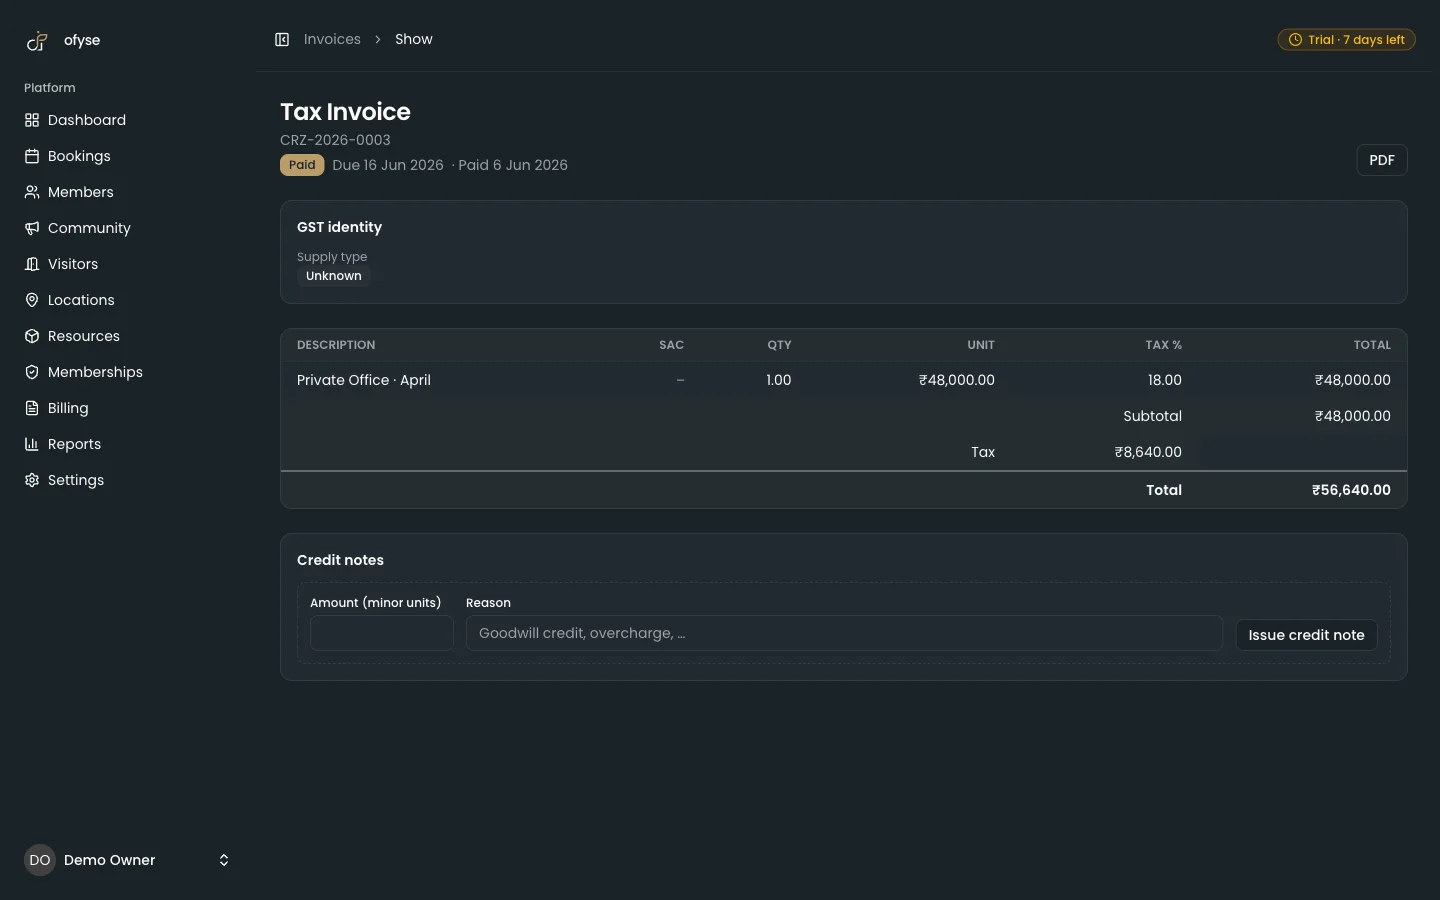Click the QTY column header
This screenshot has width=1440, height=900.
tap(779, 345)
